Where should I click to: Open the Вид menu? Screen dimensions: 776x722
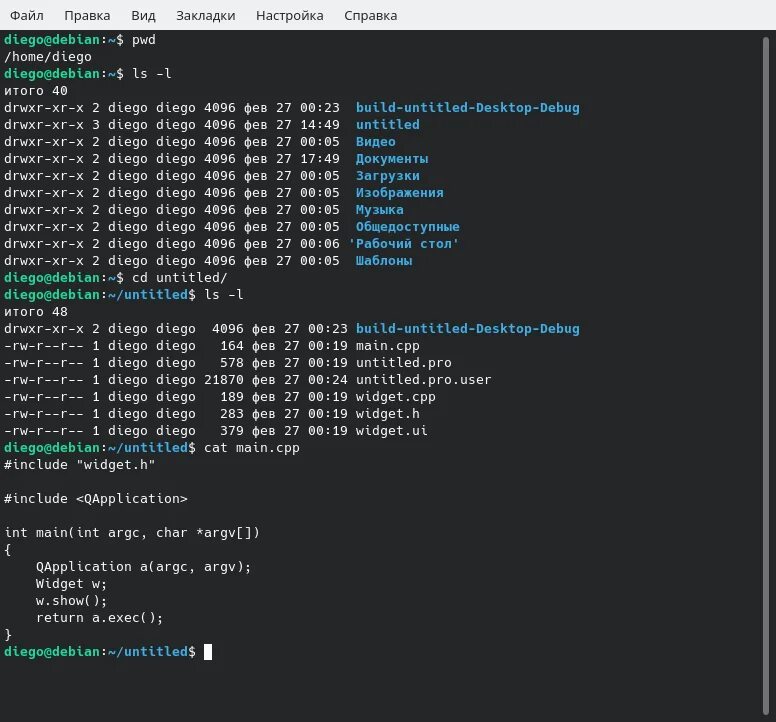tap(144, 15)
